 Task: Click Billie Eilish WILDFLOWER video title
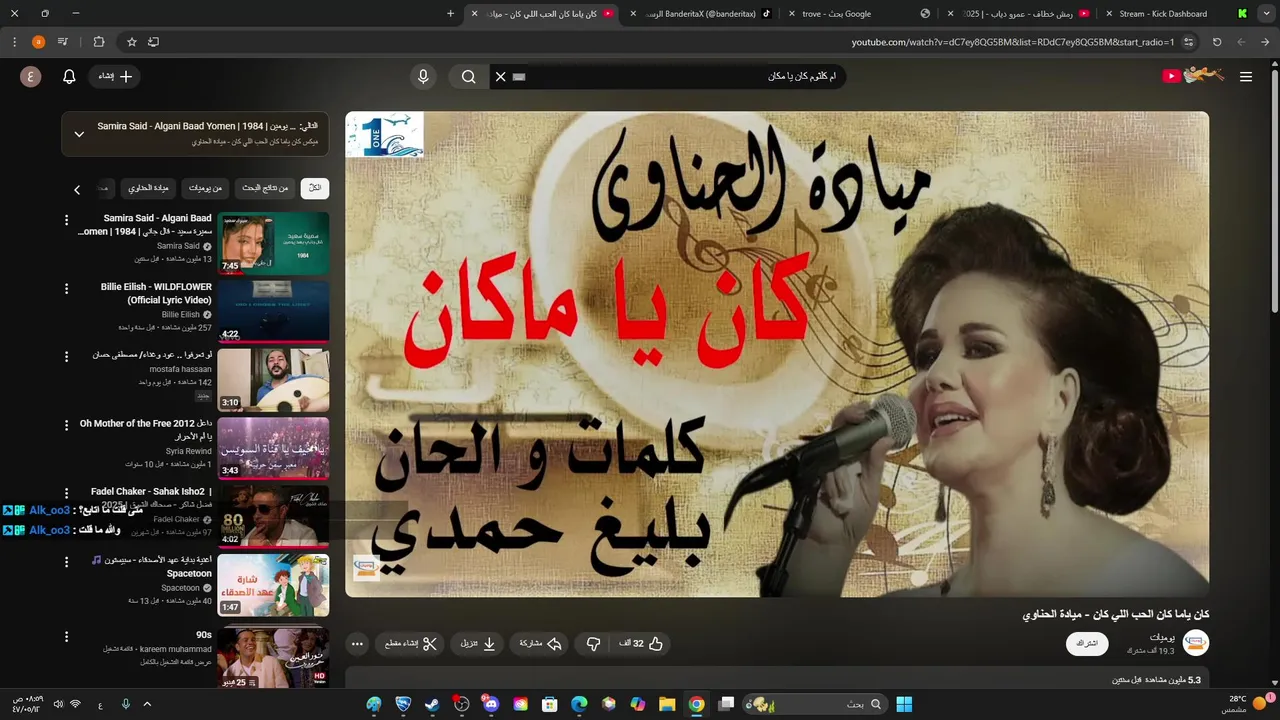pos(157,293)
